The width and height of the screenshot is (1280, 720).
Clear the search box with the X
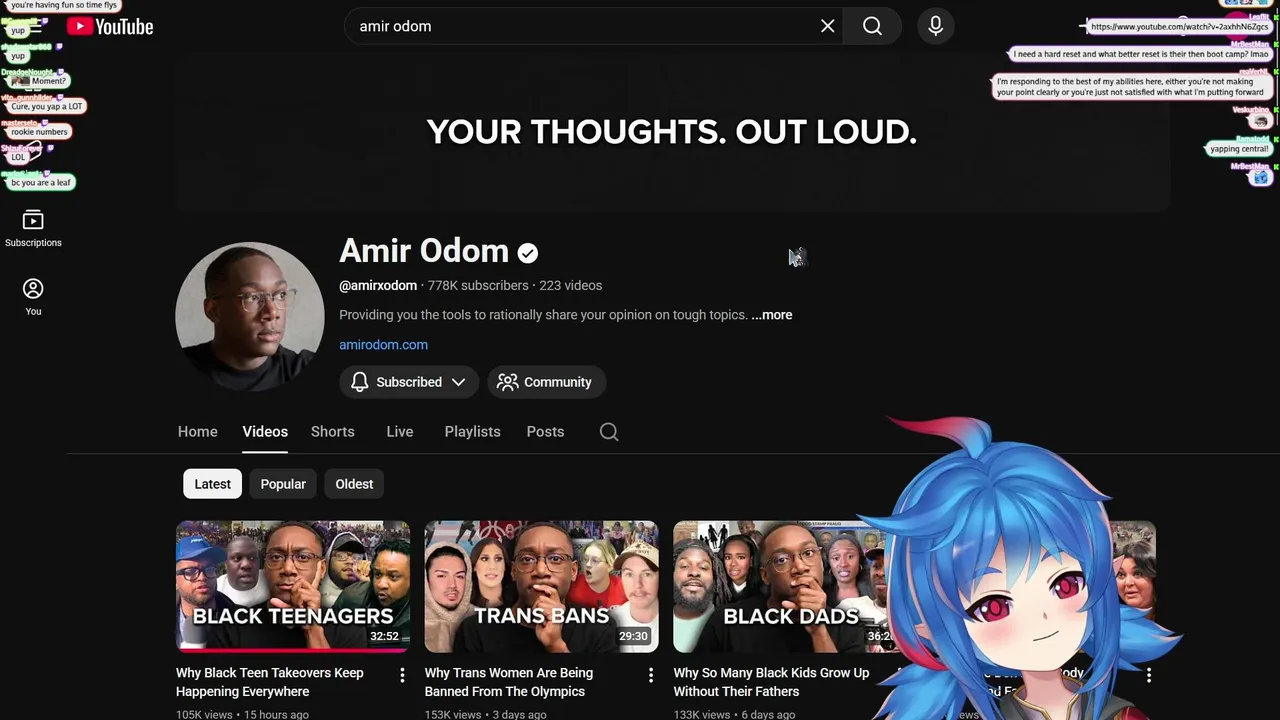[x=828, y=26]
